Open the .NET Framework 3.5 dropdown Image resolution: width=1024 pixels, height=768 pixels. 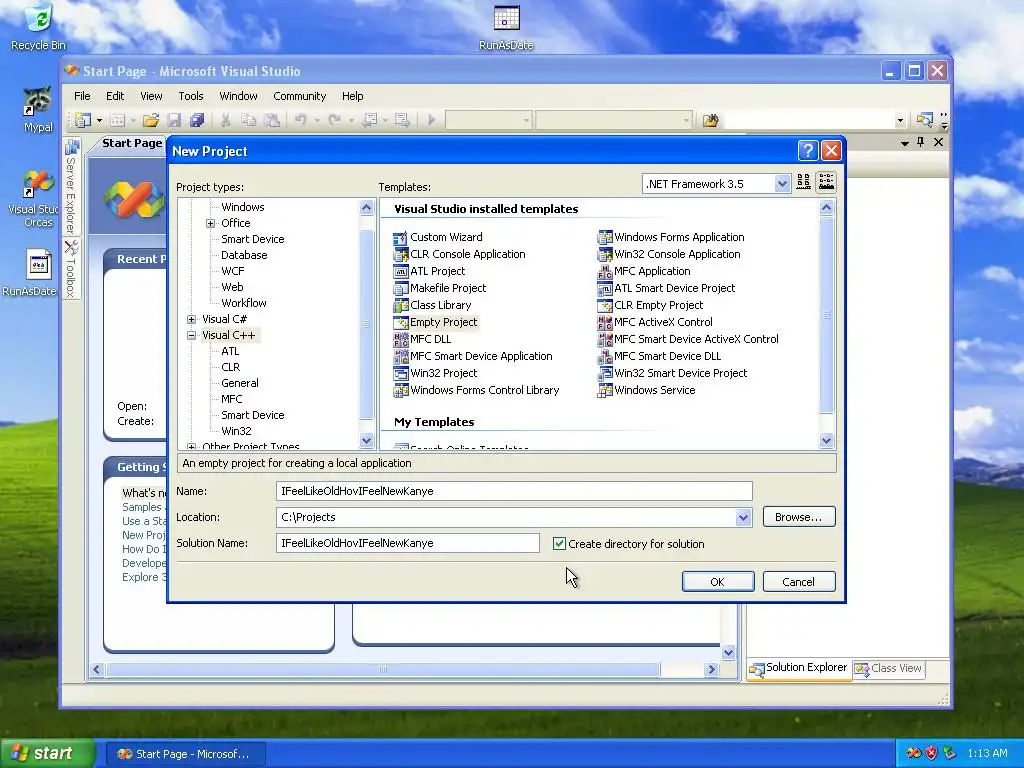coord(782,184)
